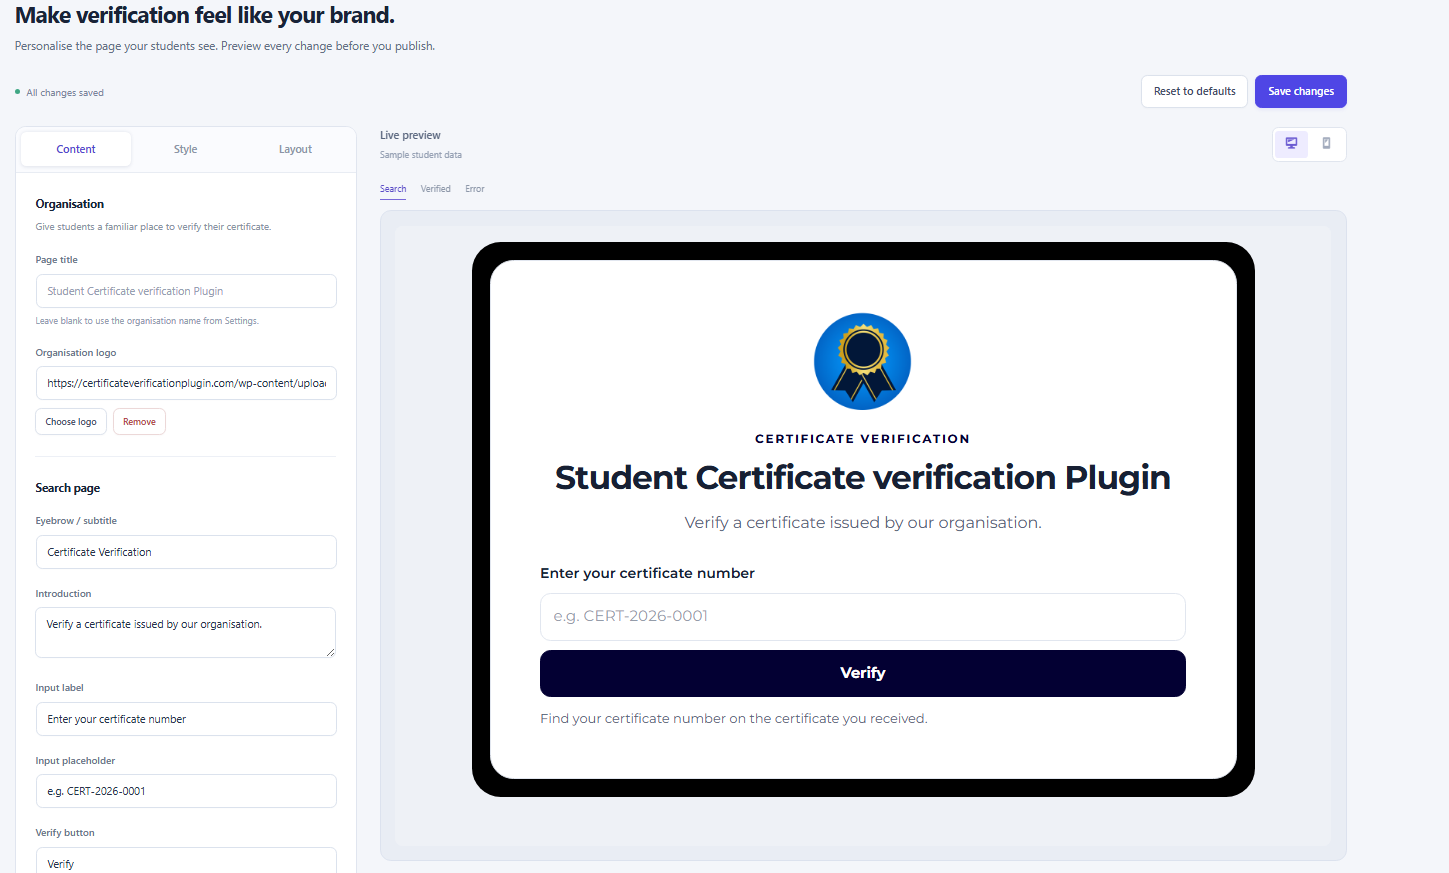Switch to mobile preview mode
Viewport: 1449px width, 873px height.
point(1326,144)
